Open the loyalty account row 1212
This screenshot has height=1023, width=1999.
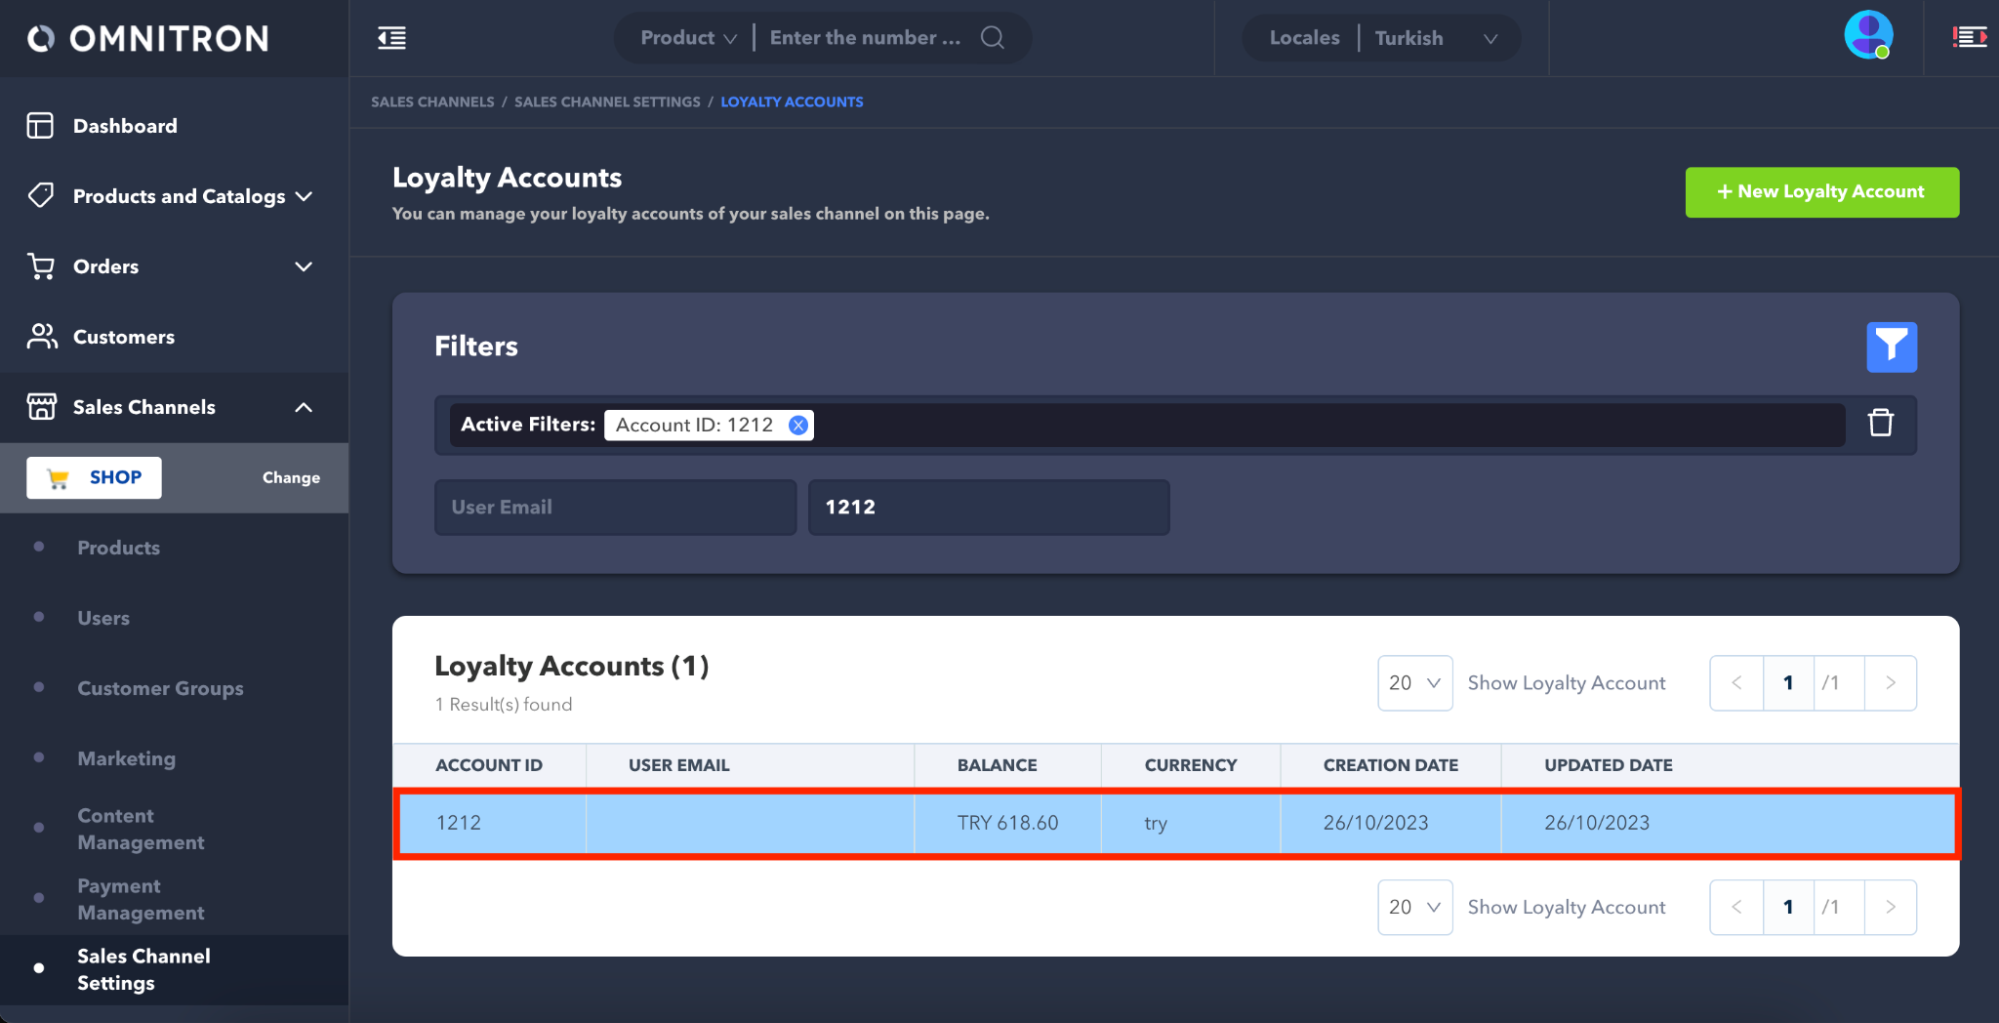click(1175, 823)
